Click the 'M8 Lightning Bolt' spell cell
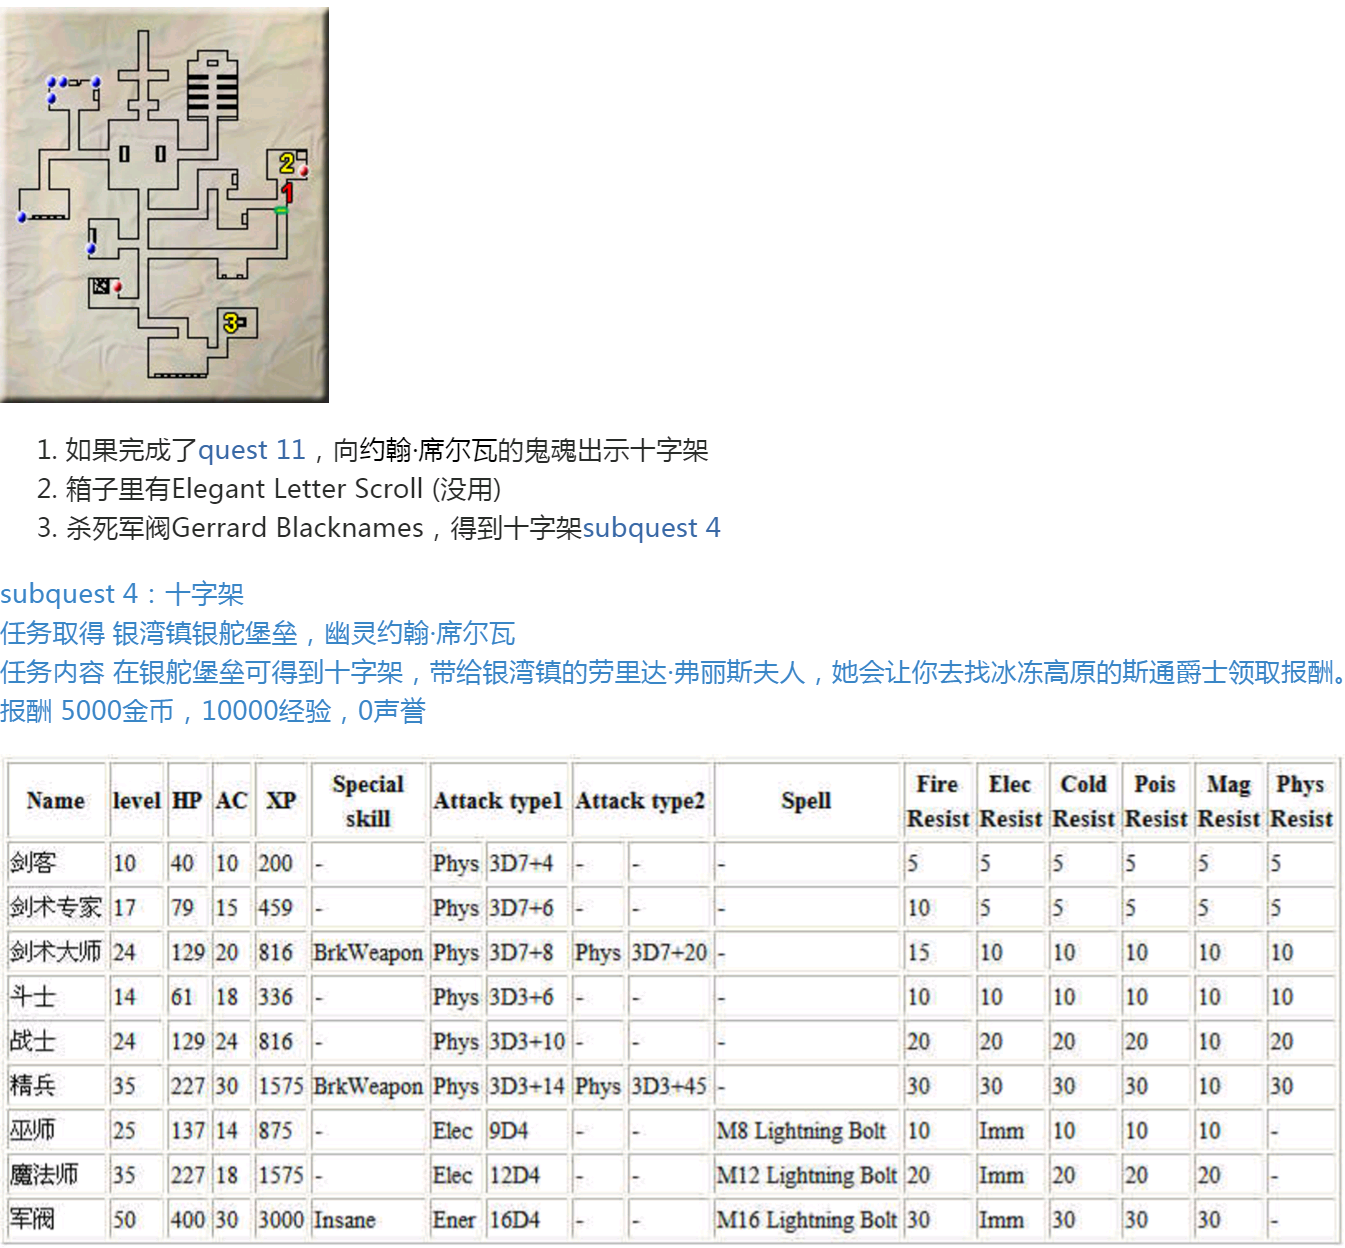 point(806,1130)
